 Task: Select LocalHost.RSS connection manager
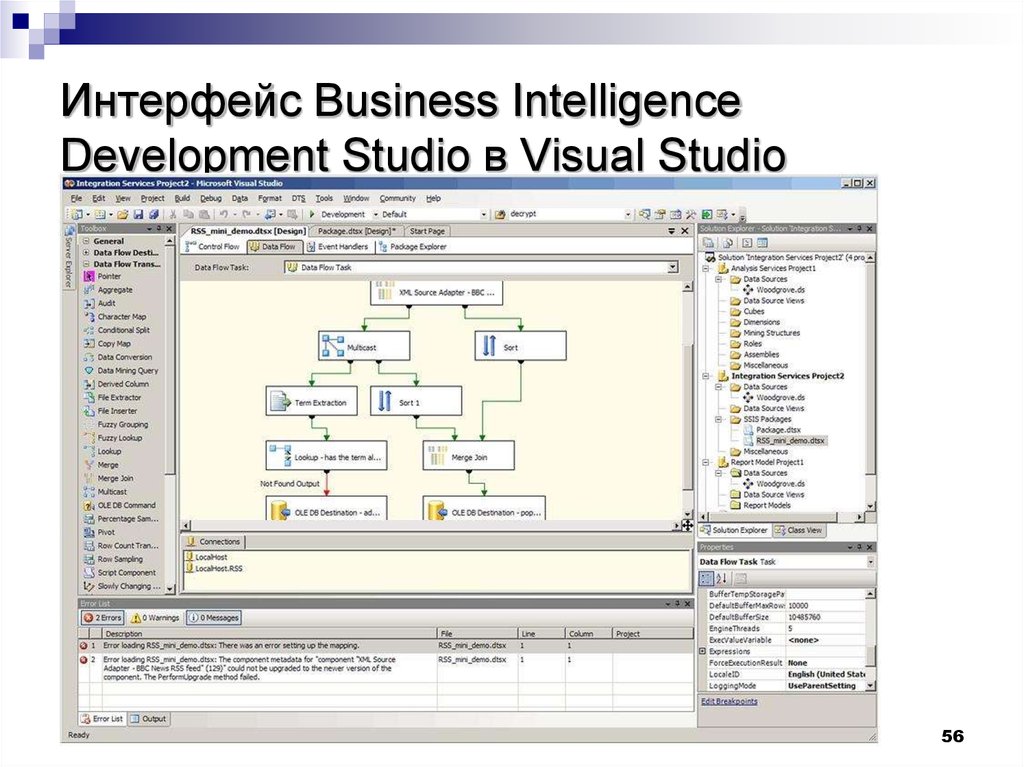point(218,568)
